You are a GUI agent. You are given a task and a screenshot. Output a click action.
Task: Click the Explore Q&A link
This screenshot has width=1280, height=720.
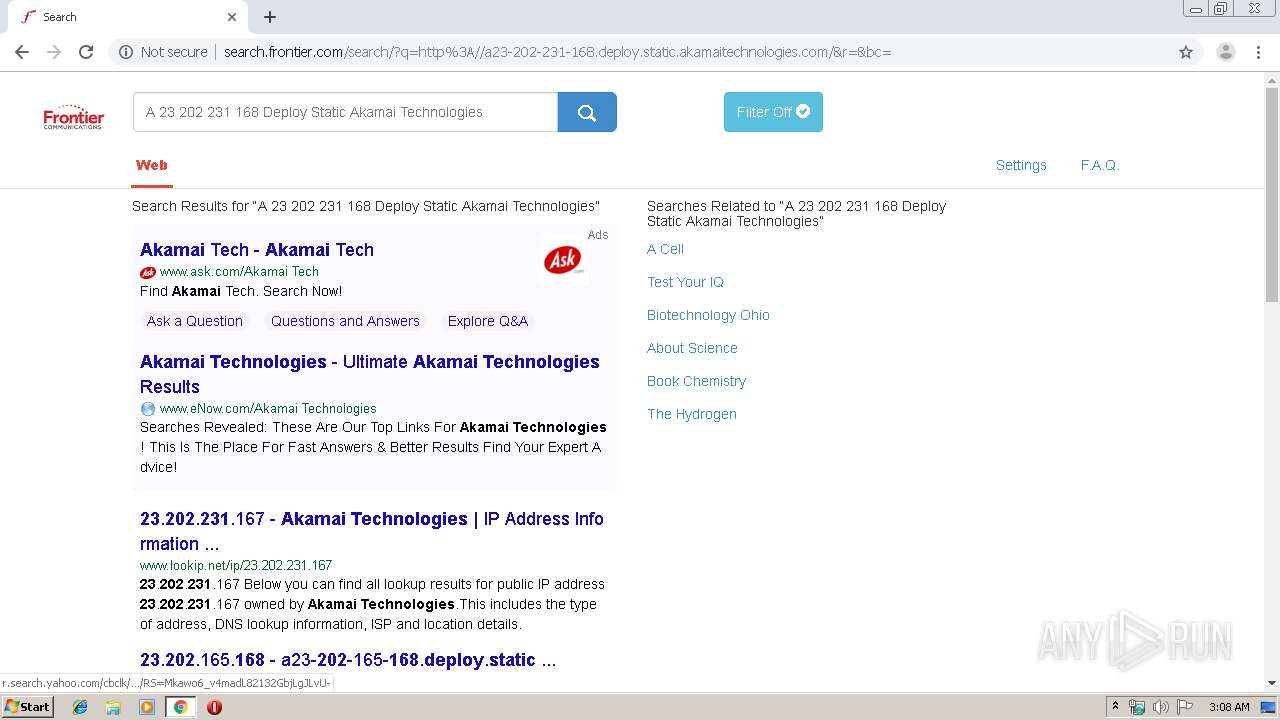(x=488, y=321)
